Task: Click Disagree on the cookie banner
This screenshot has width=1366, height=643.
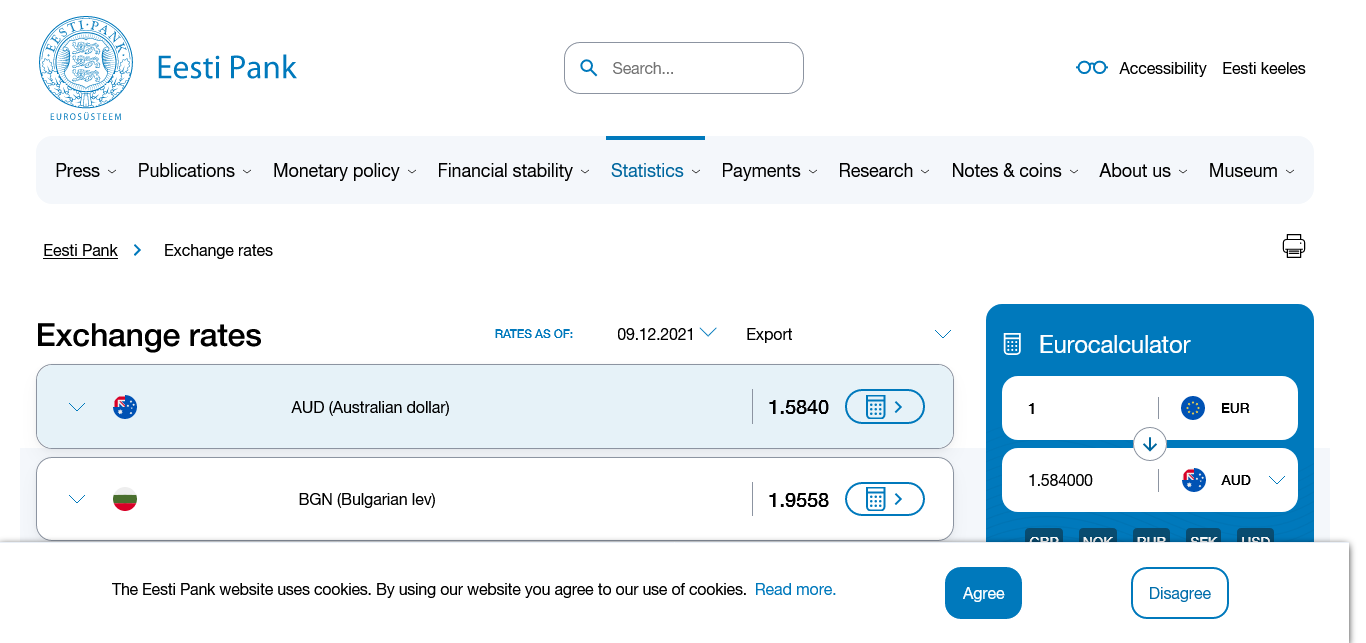Action: pos(1179,593)
